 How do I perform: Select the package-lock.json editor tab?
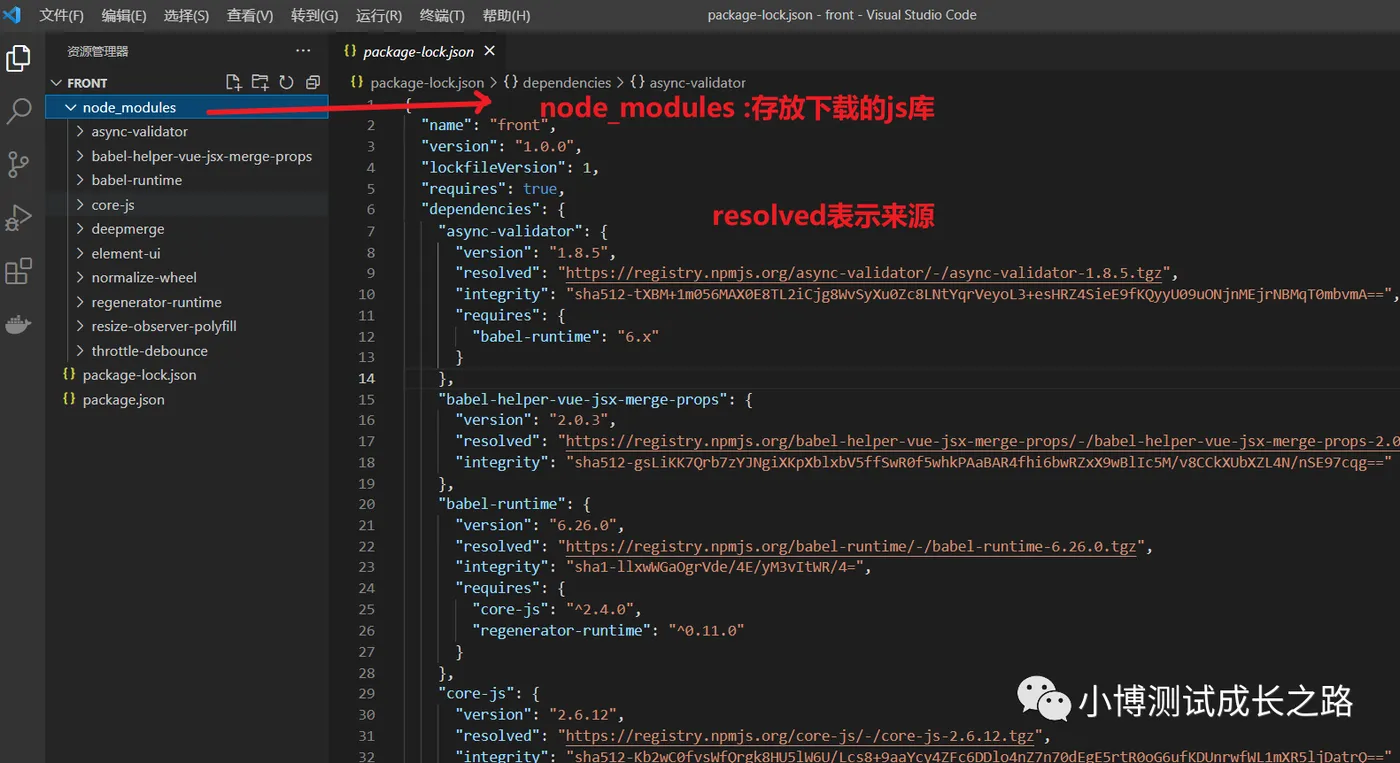pos(418,51)
